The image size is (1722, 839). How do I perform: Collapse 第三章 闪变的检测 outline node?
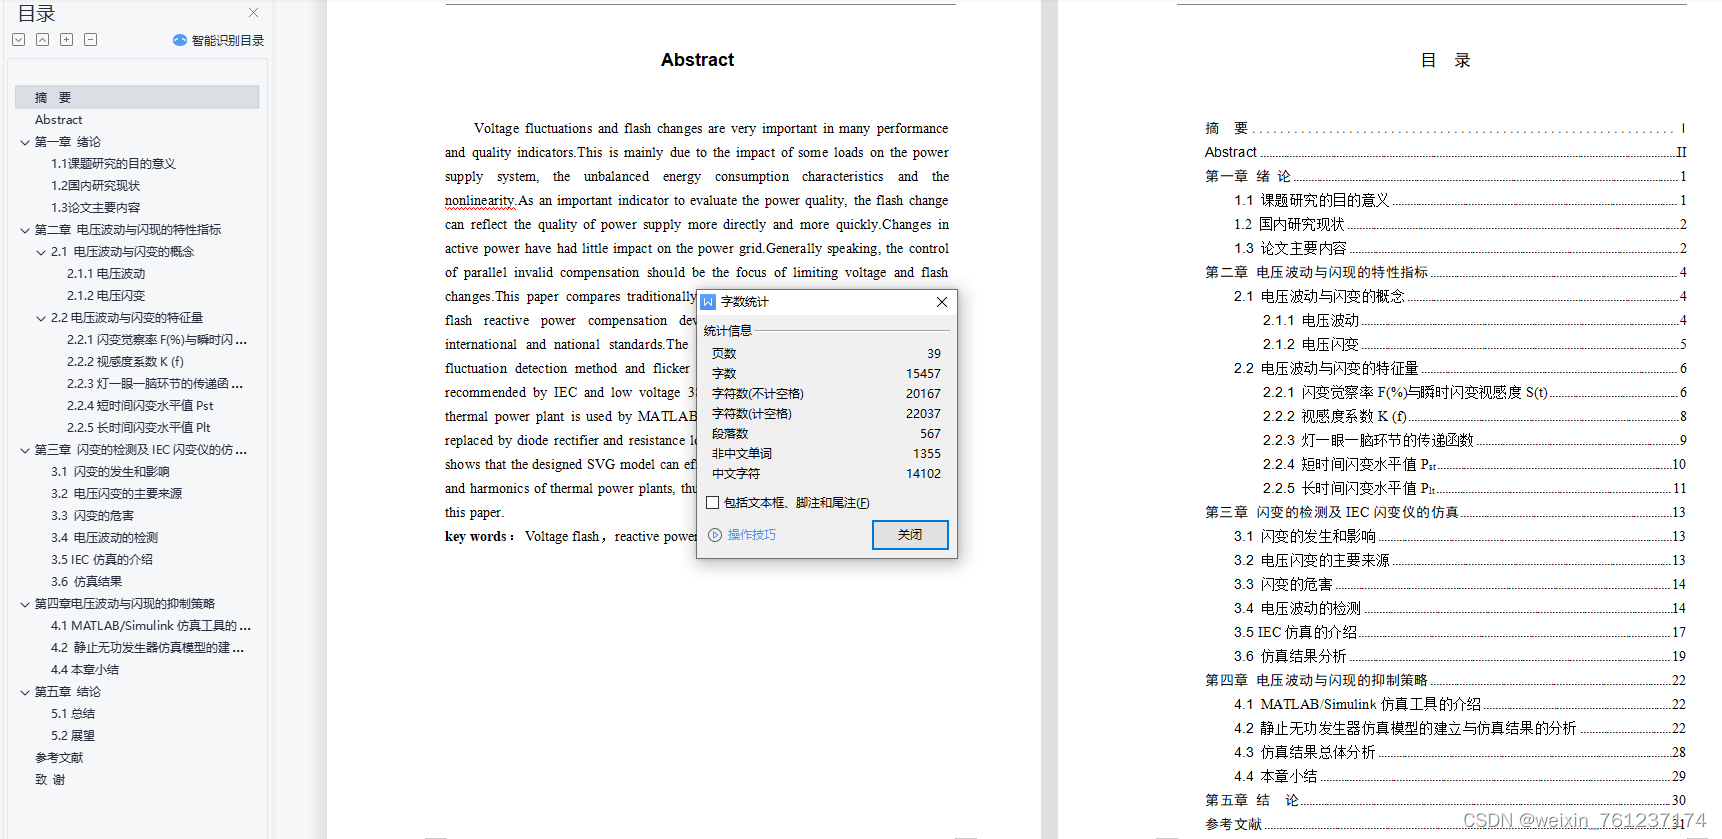click(25, 450)
